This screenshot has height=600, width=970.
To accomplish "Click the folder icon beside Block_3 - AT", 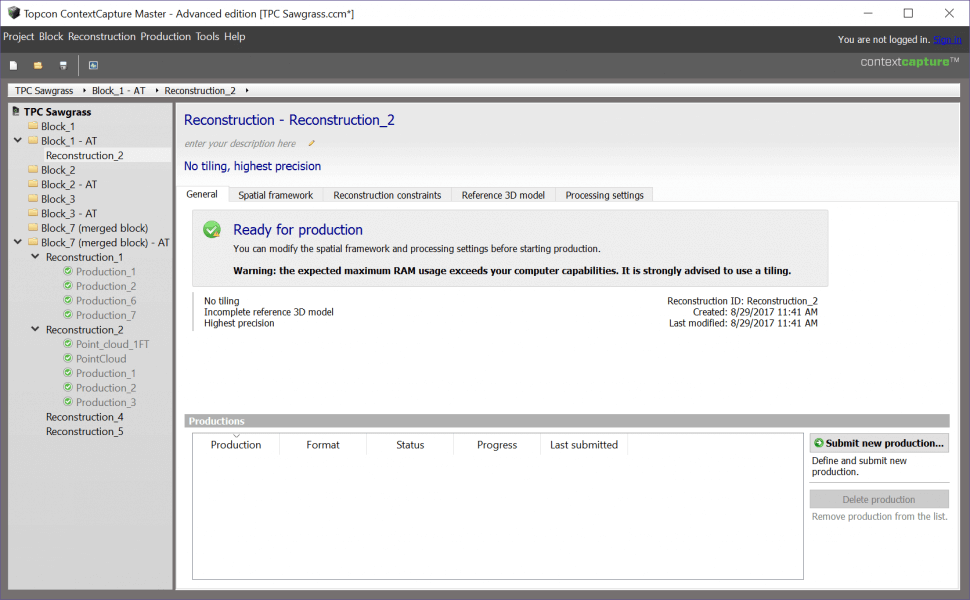I will click(33, 213).
